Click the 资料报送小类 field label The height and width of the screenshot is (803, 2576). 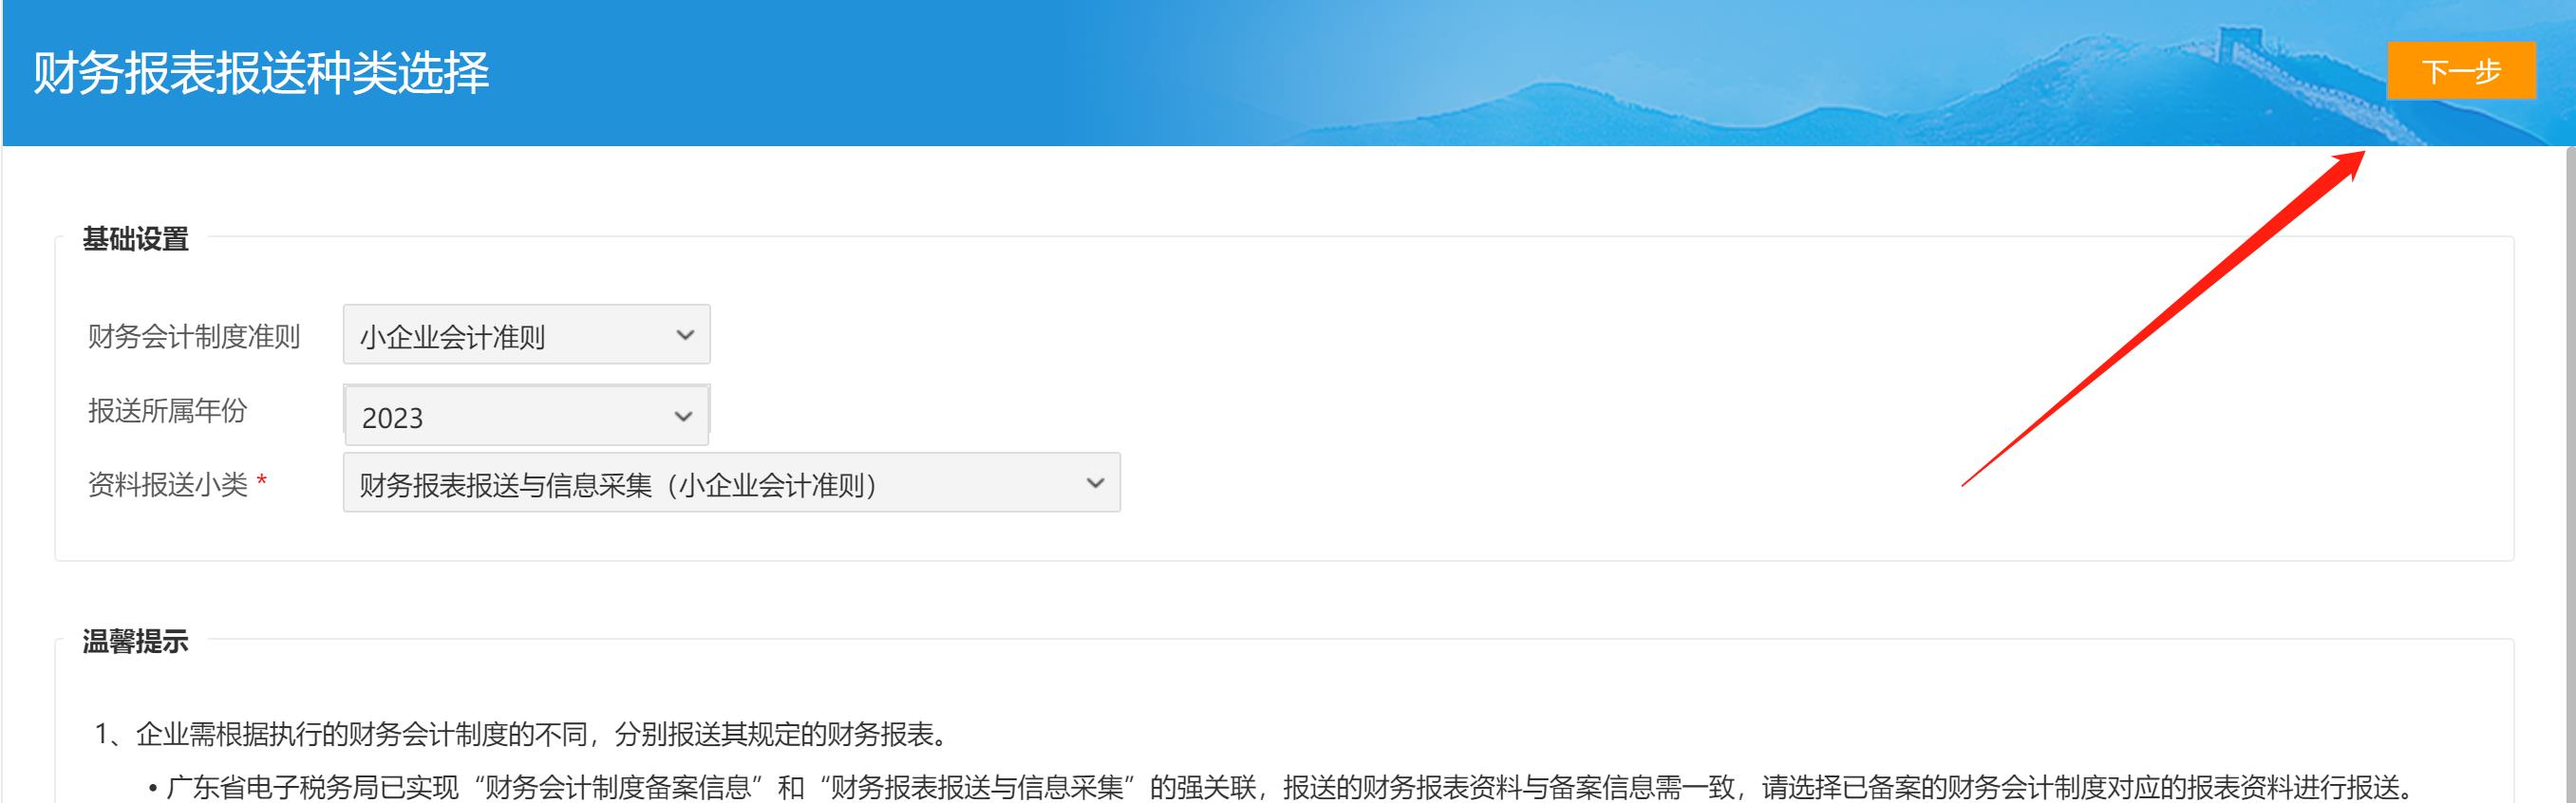(167, 485)
